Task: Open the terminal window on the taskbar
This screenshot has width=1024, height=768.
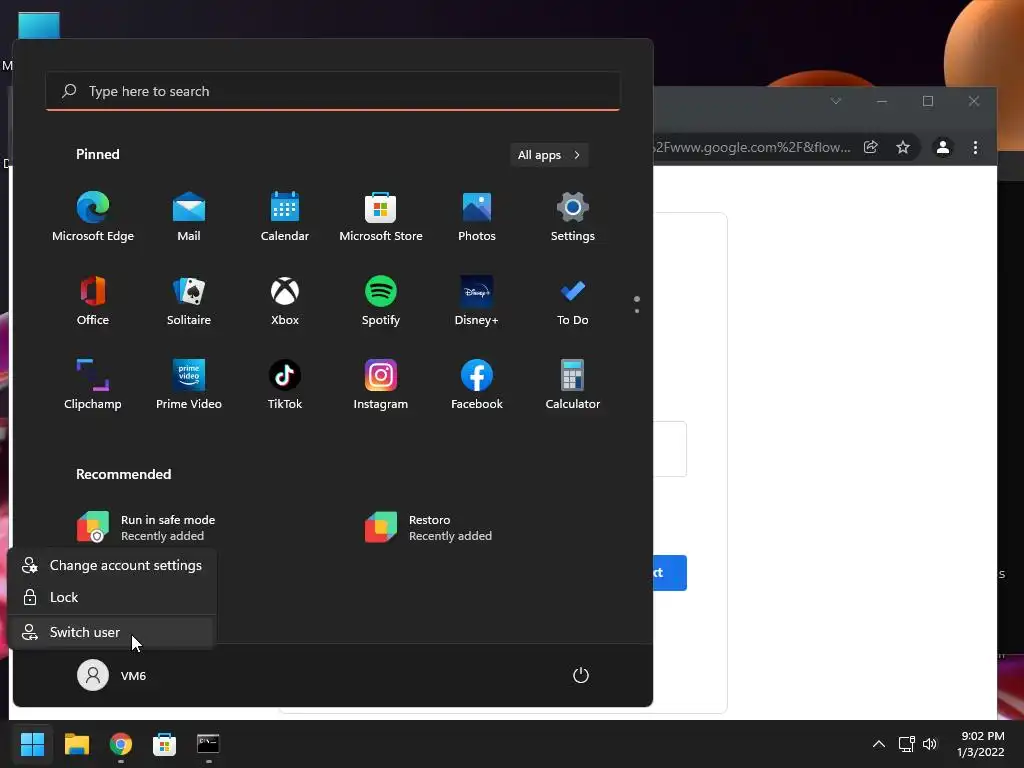Action: (208, 744)
